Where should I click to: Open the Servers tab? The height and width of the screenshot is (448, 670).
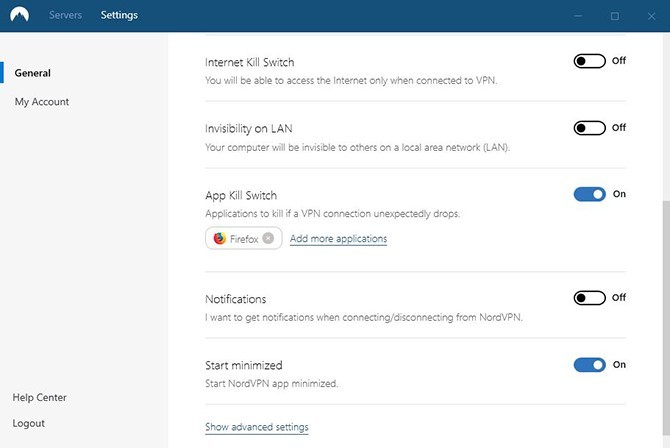click(65, 15)
